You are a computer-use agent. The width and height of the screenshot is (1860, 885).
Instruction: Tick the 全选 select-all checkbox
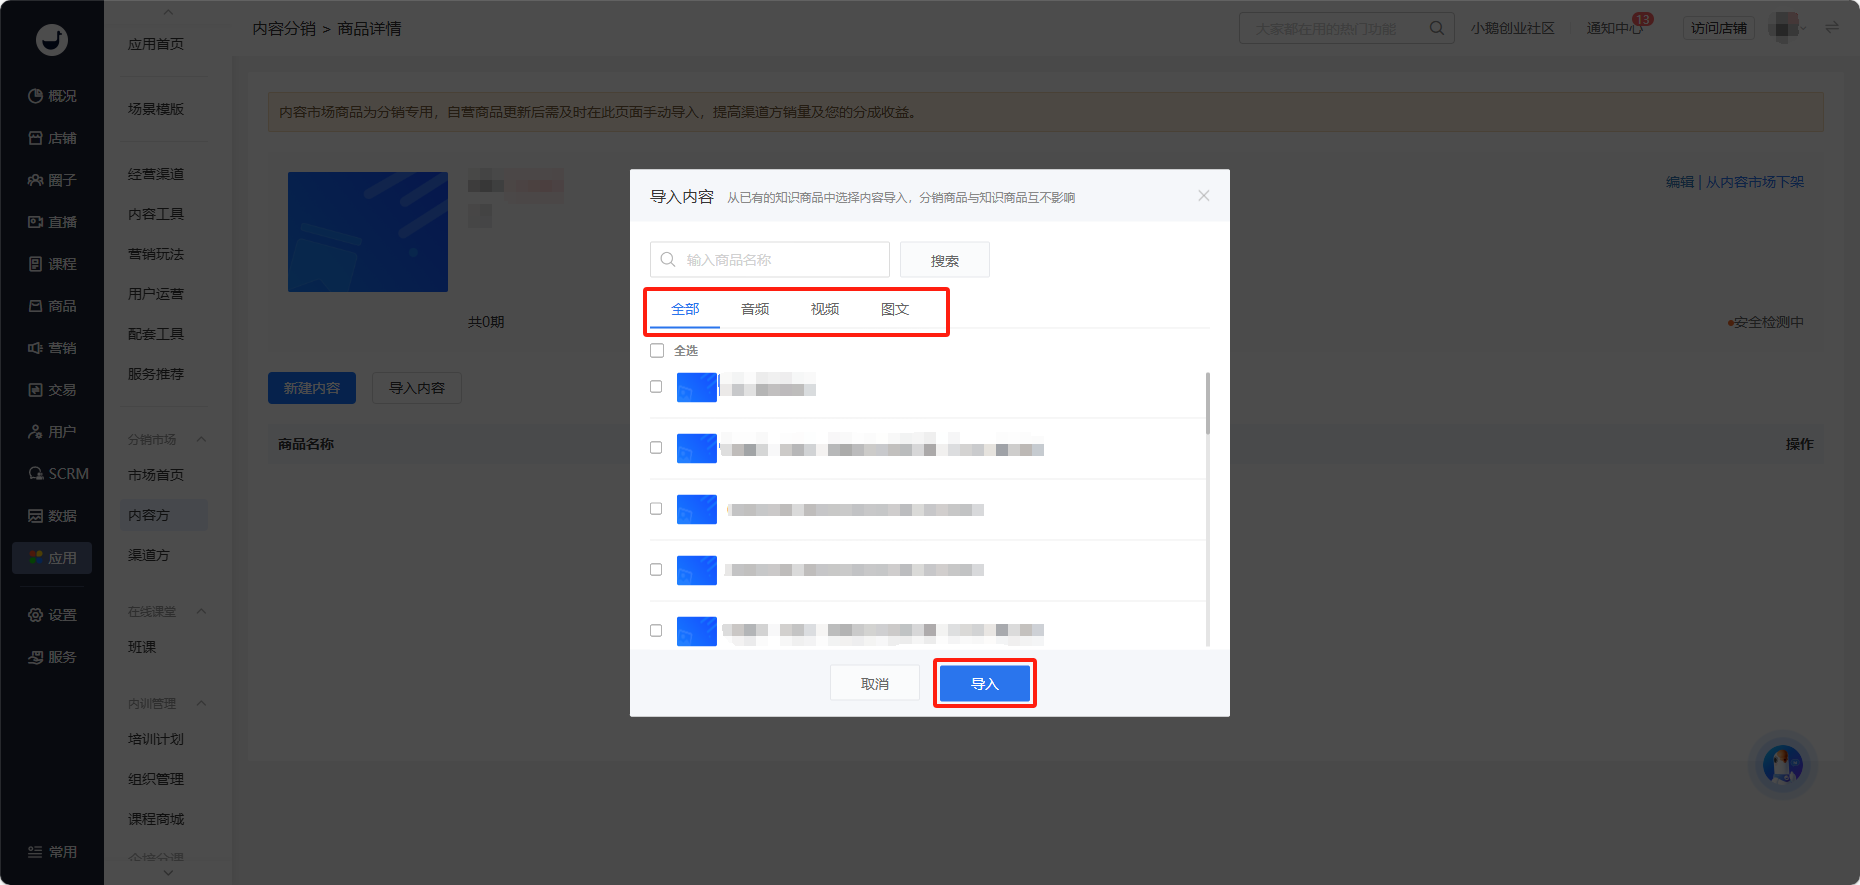point(657,351)
